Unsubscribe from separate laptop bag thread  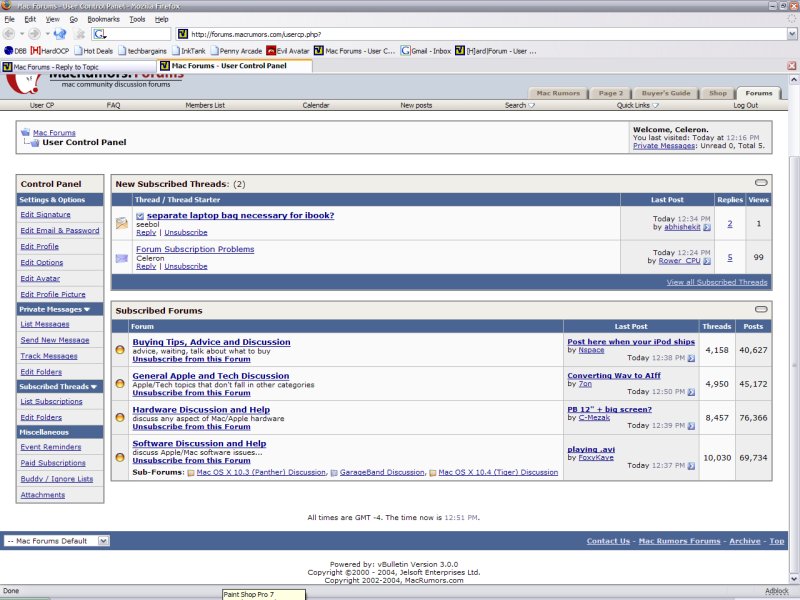[x=186, y=232]
